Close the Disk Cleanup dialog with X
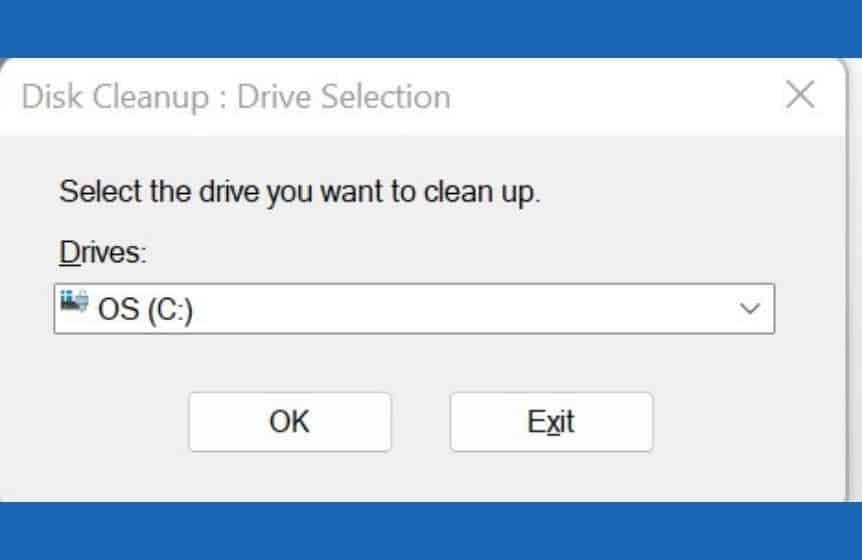The height and width of the screenshot is (560, 862). pyautogui.click(x=800, y=95)
